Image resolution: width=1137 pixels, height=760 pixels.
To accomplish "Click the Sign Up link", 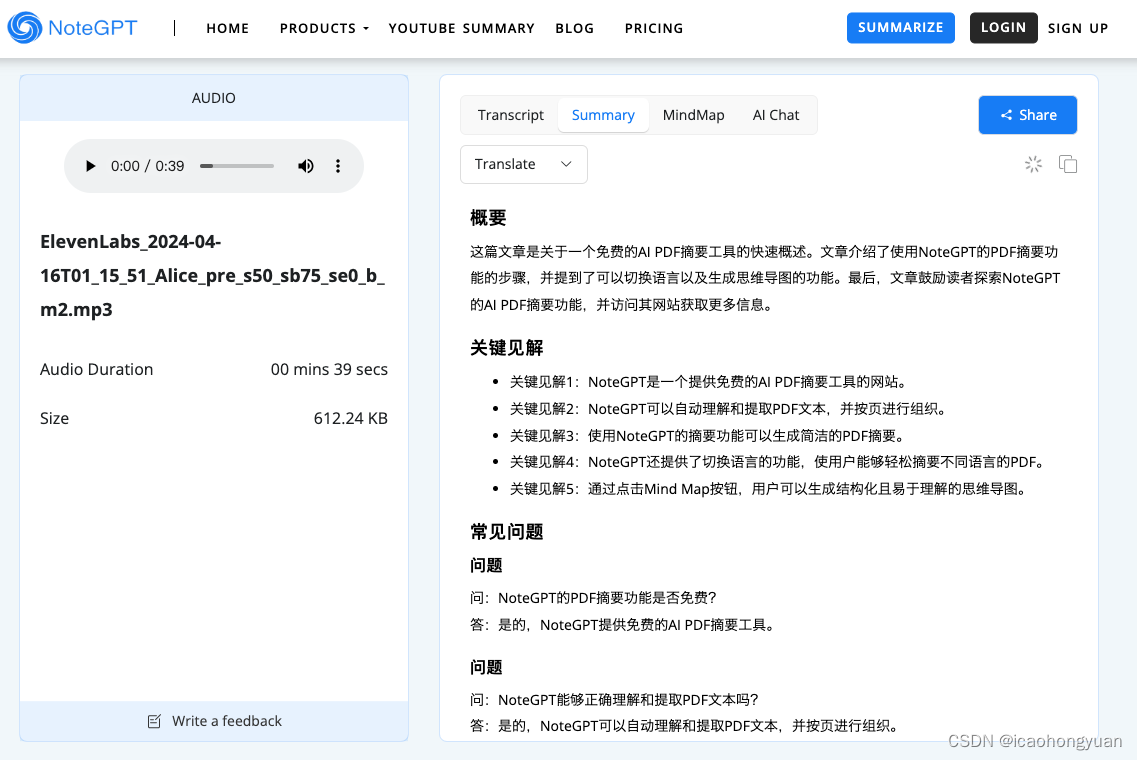I will click(x=1078, y=28).
